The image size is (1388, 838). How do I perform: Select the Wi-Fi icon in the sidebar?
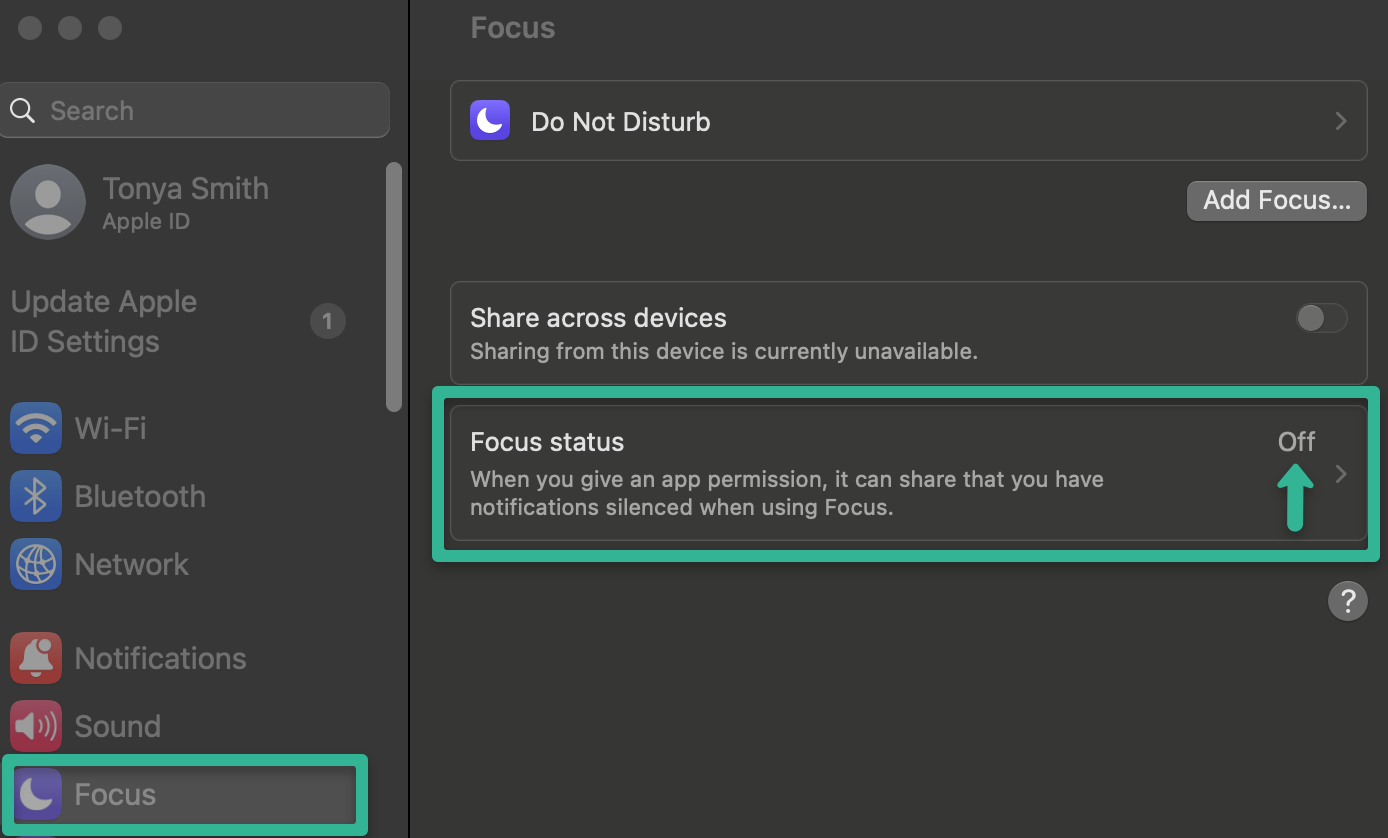pyautogui.click(x=35, y=428)
